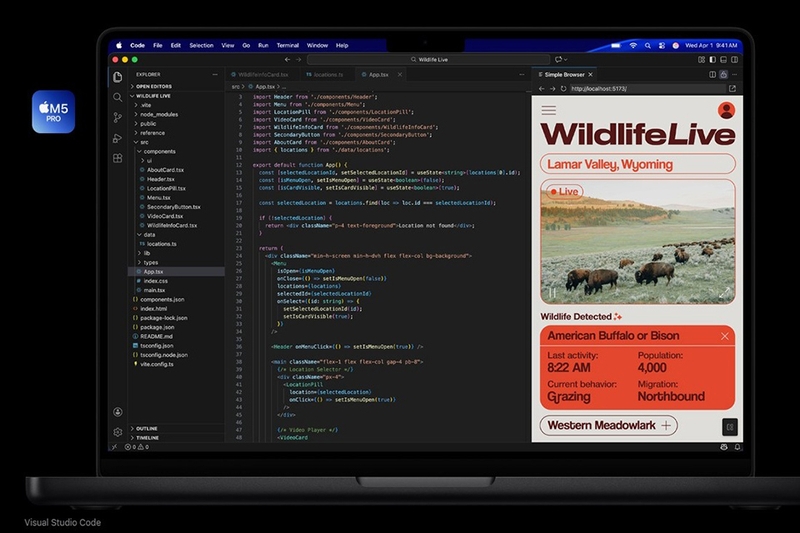Toggle the Panel in the title bar
Screen dimensions: 800x533
723,60
